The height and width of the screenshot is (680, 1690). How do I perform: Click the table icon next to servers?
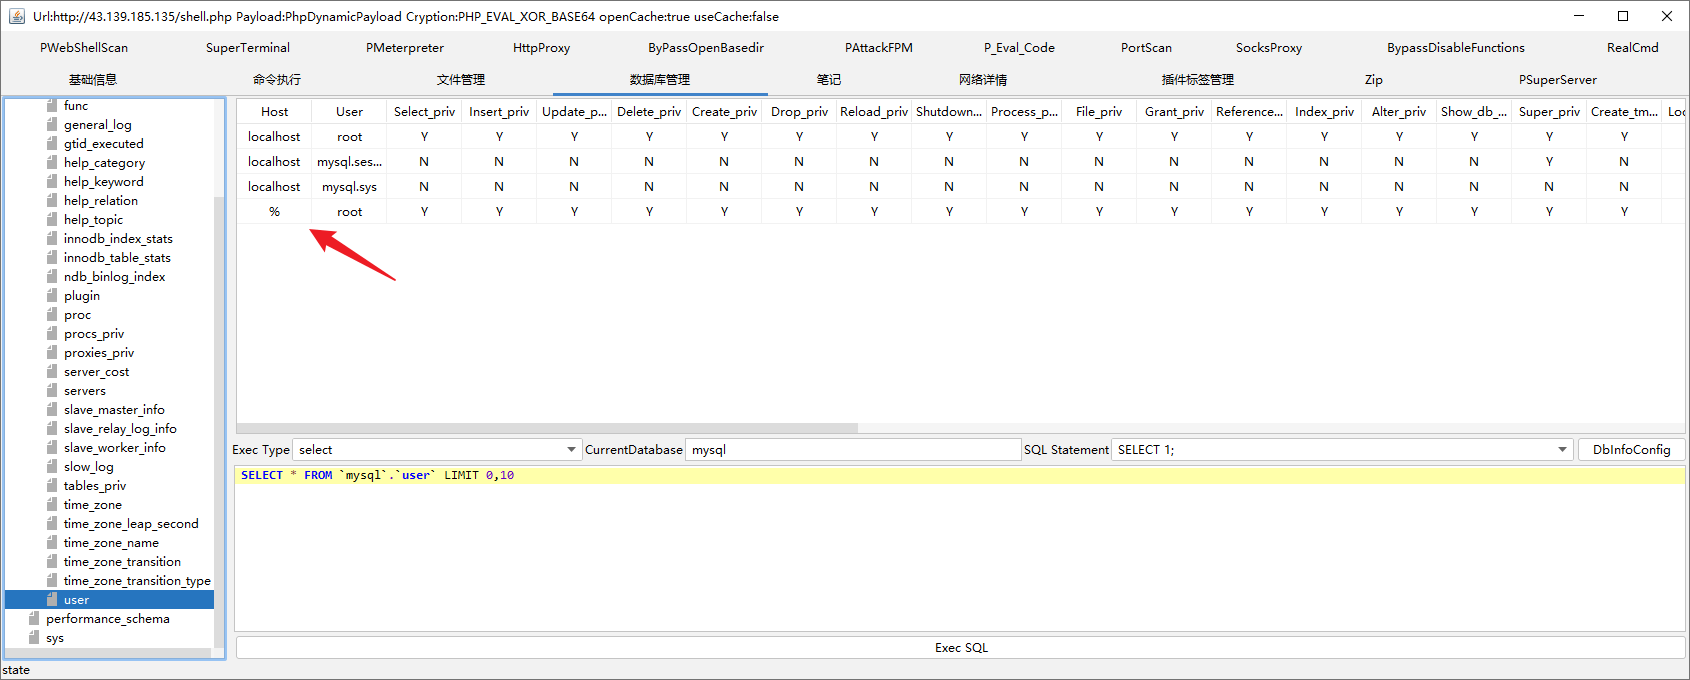(52, 391)
